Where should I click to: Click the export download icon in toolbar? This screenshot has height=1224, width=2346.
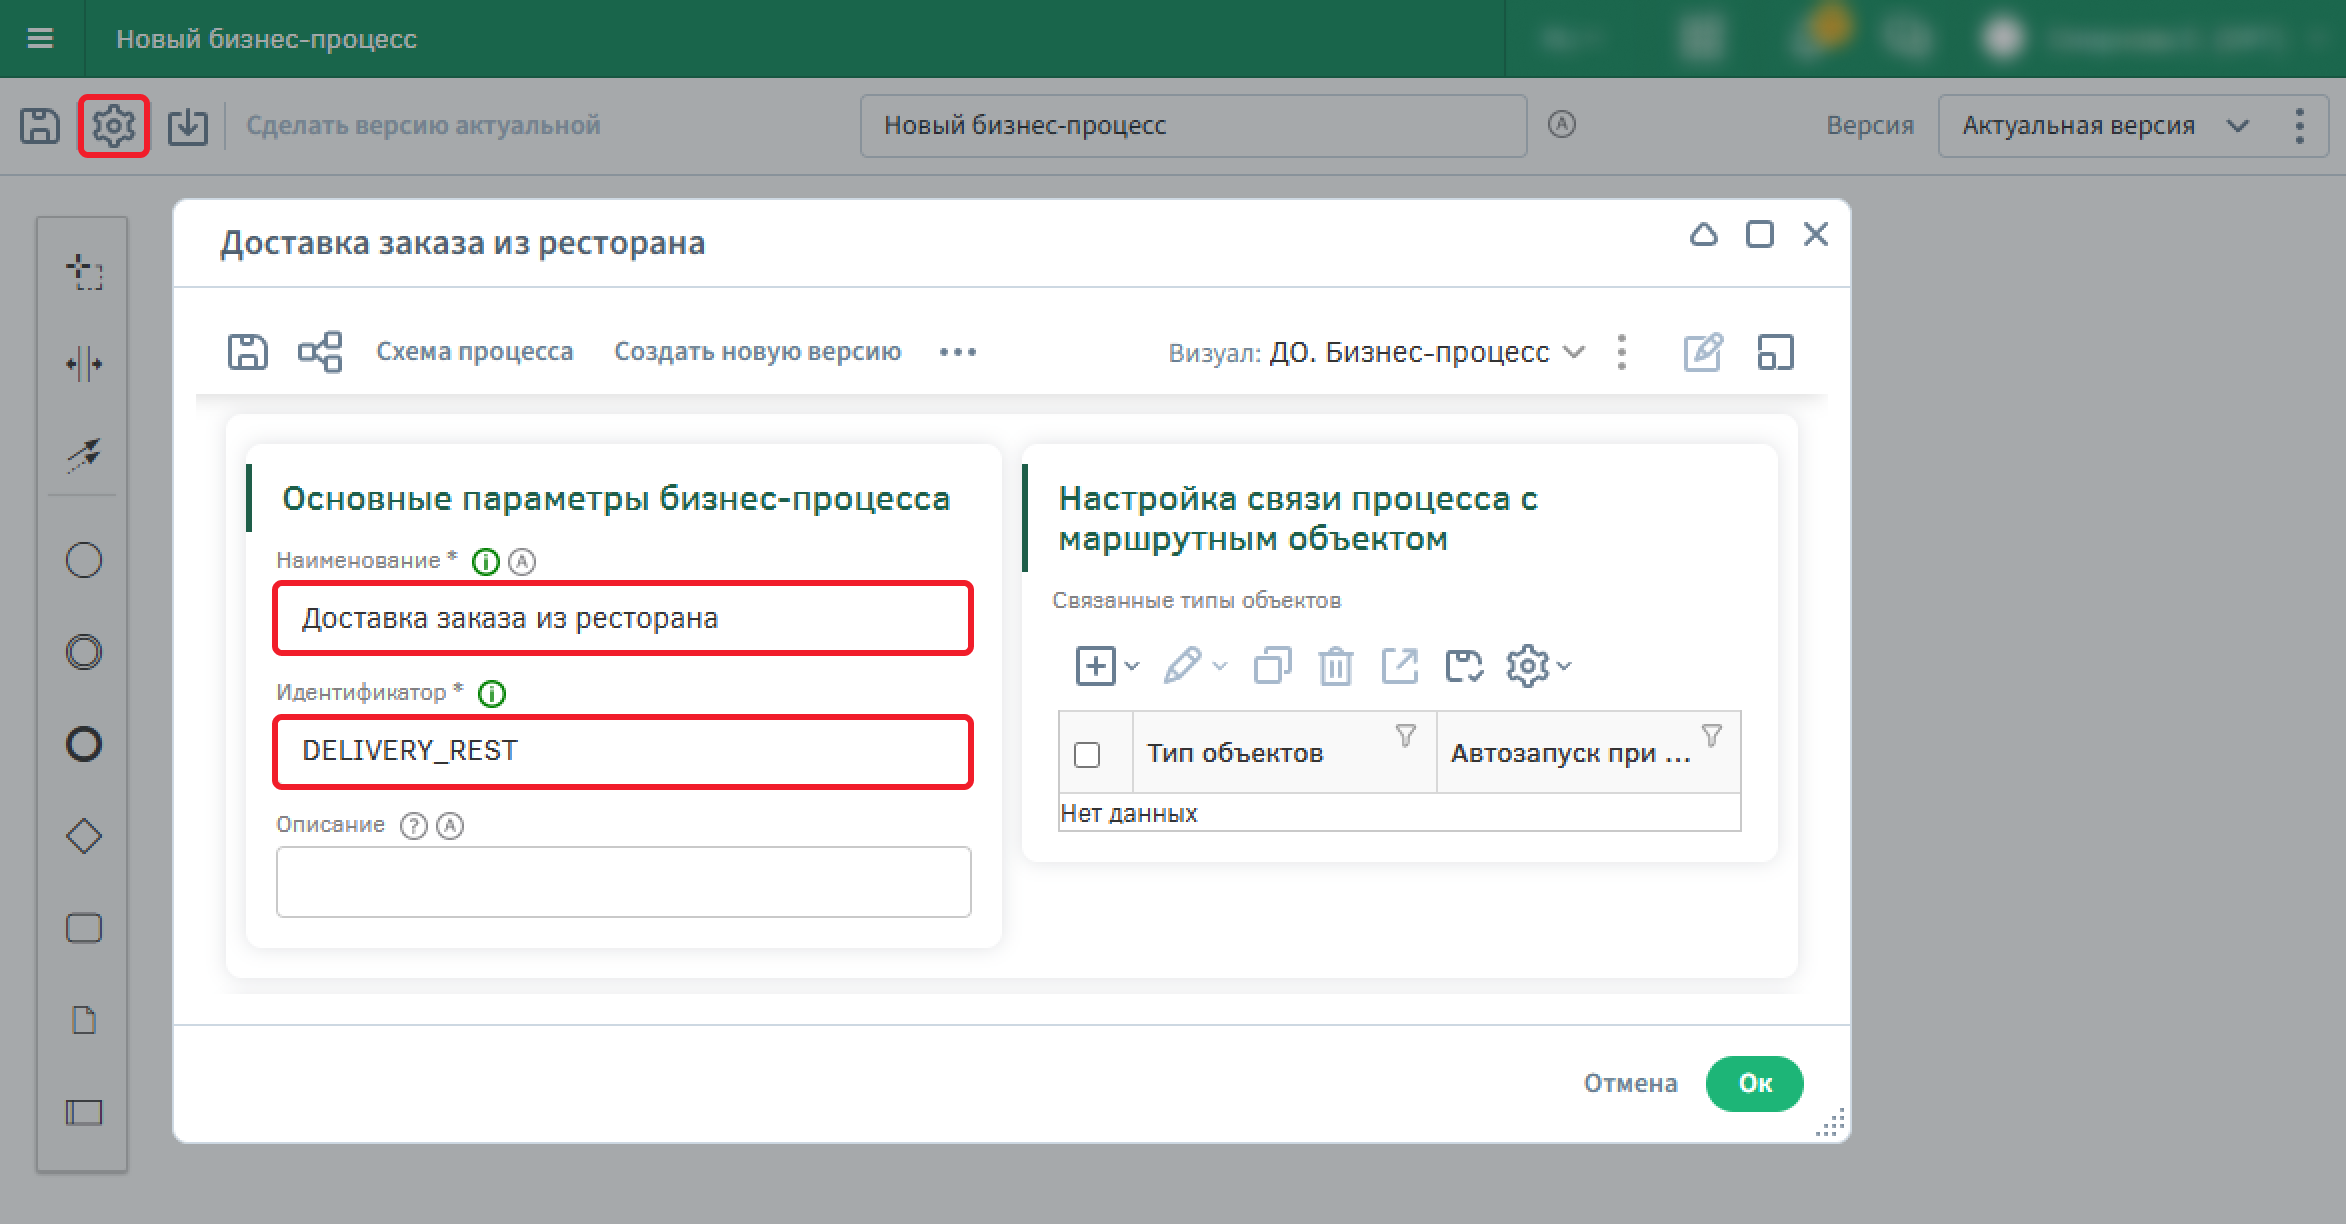pyautogui.click(x=188, y=126)
